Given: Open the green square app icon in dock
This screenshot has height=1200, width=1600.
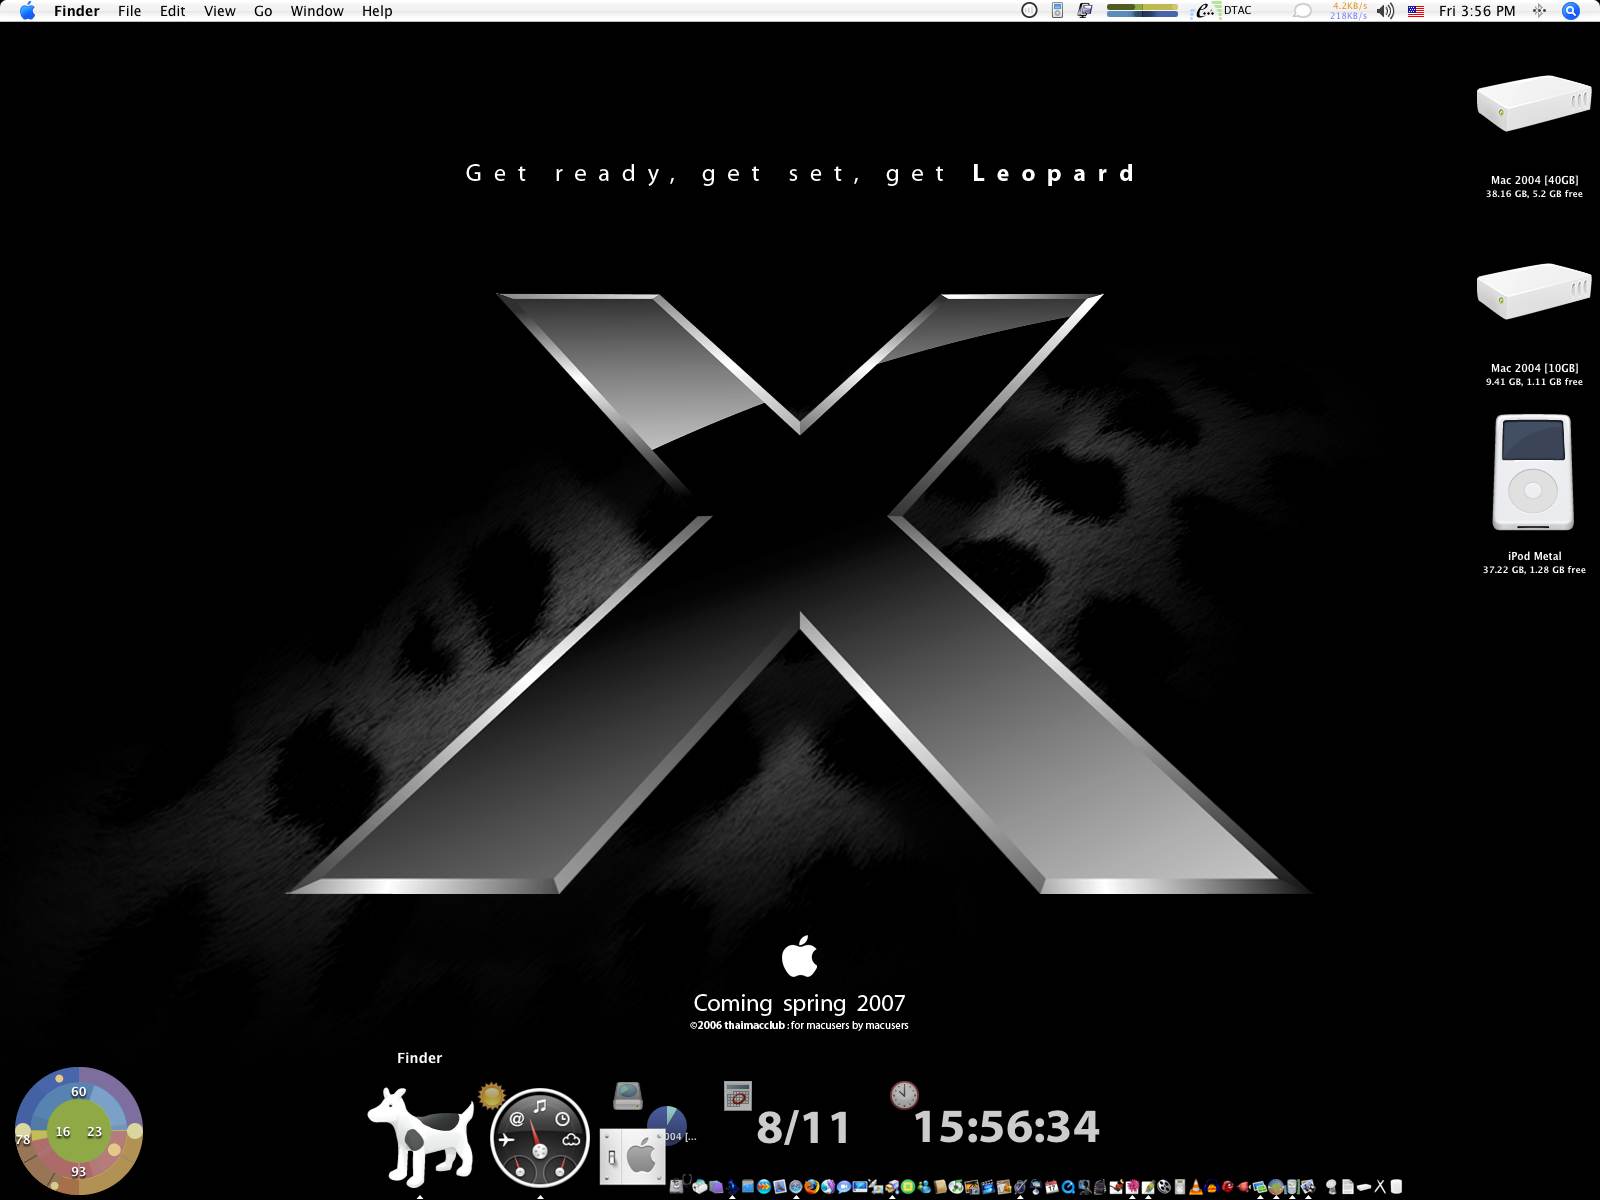Looking at the screenshot, I should (x=908, y=1186).
